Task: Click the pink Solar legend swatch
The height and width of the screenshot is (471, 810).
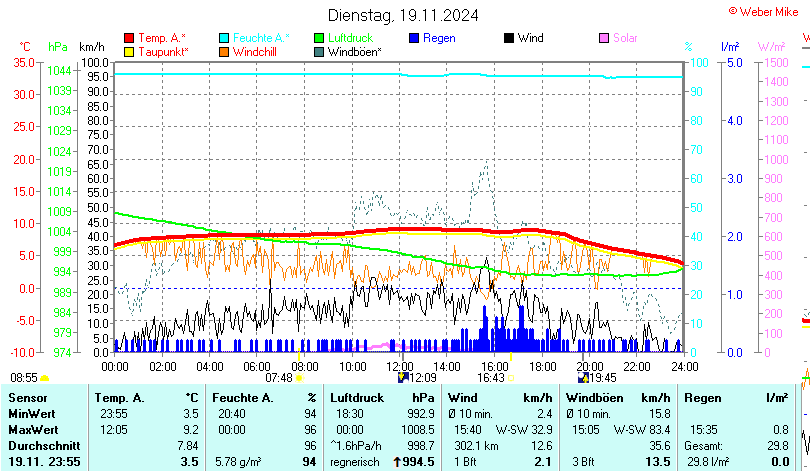Action: 604,38
